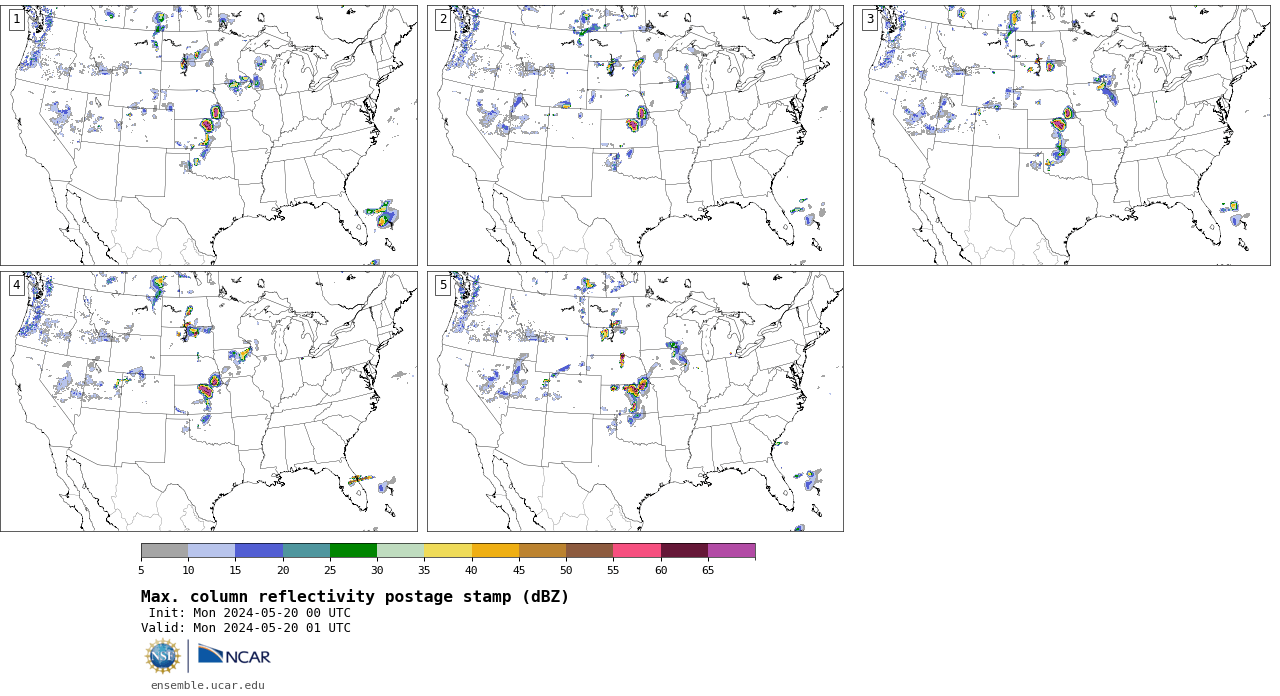Click the pale green 30 dBZ swatch

pos(400,551)
